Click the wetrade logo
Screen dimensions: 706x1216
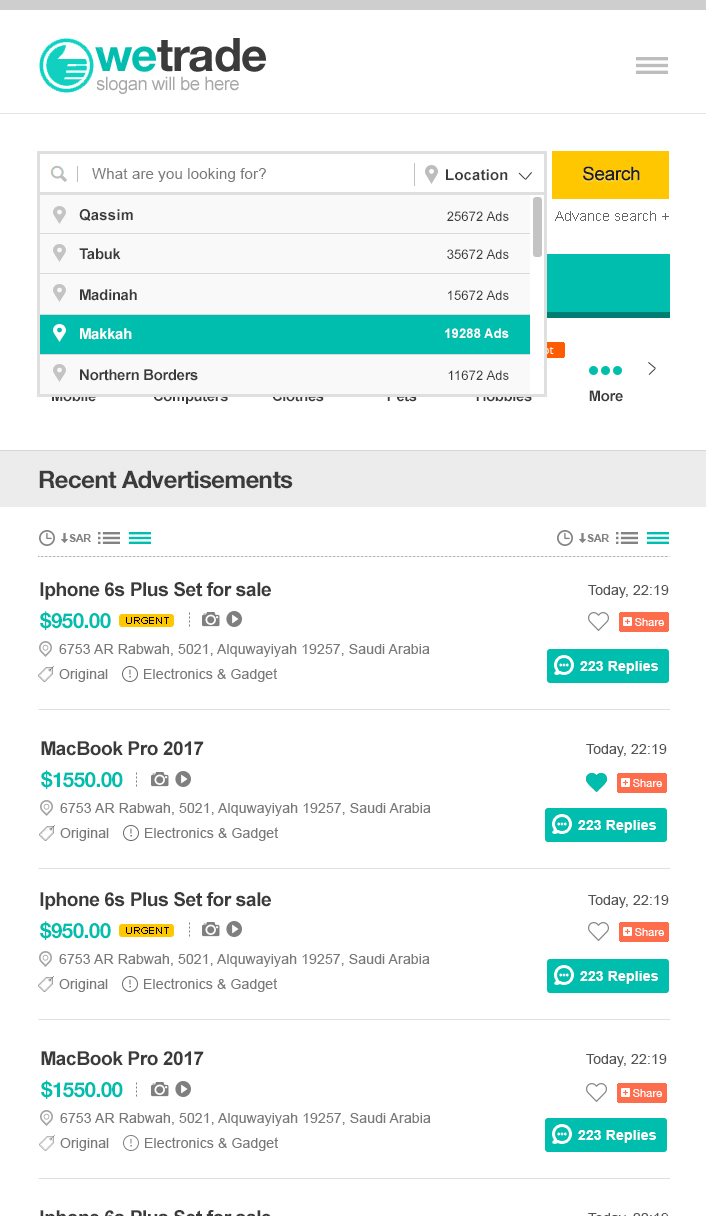click(153, 66)
